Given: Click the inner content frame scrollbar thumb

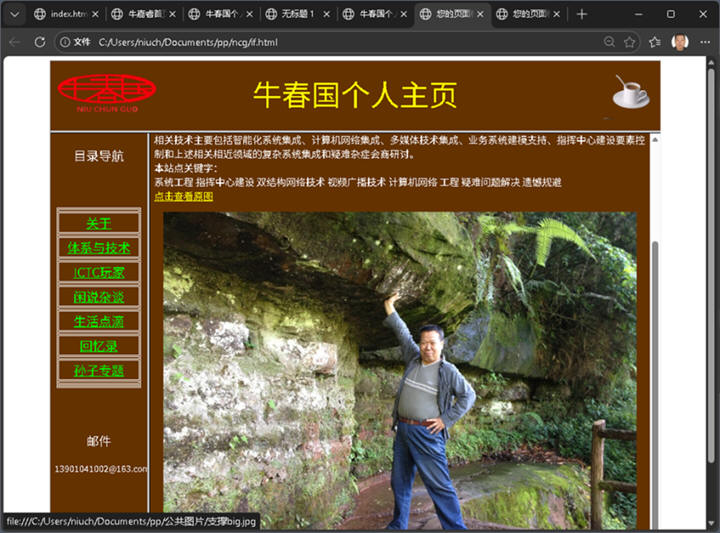Looking at the screenshot, I should (x=655, y=383).
